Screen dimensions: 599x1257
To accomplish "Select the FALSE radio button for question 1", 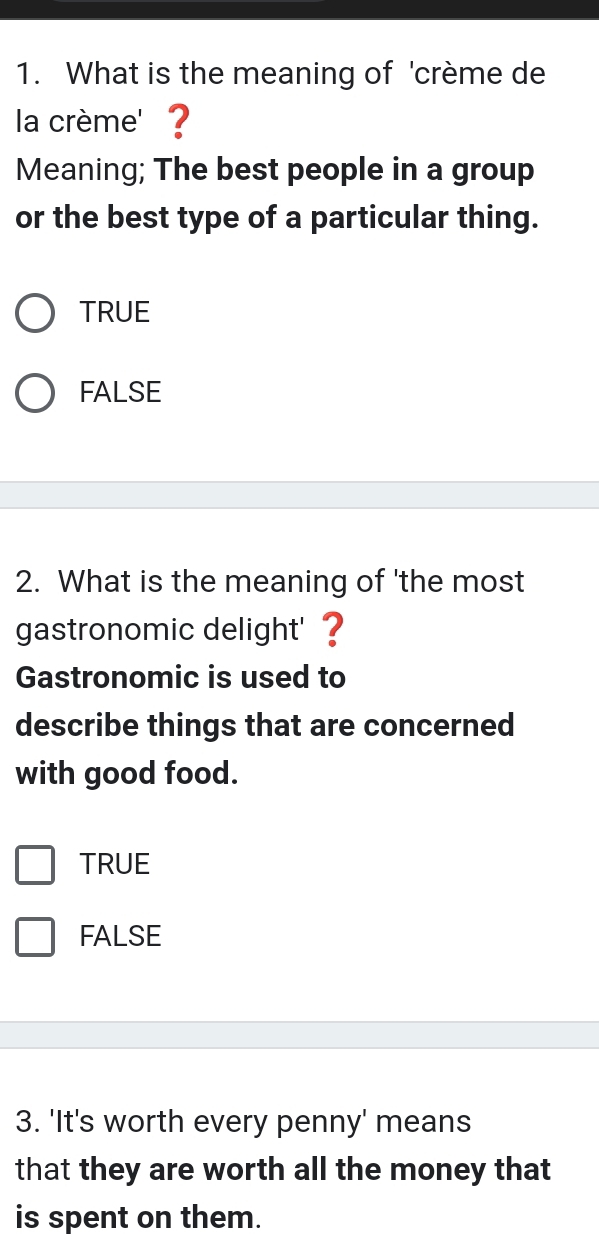I will 34,393.
